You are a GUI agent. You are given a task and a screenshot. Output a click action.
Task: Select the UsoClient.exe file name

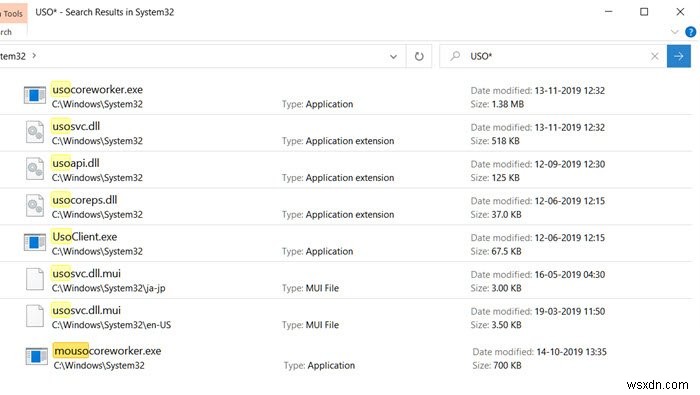pyautogui.click(x=84, y=237)
